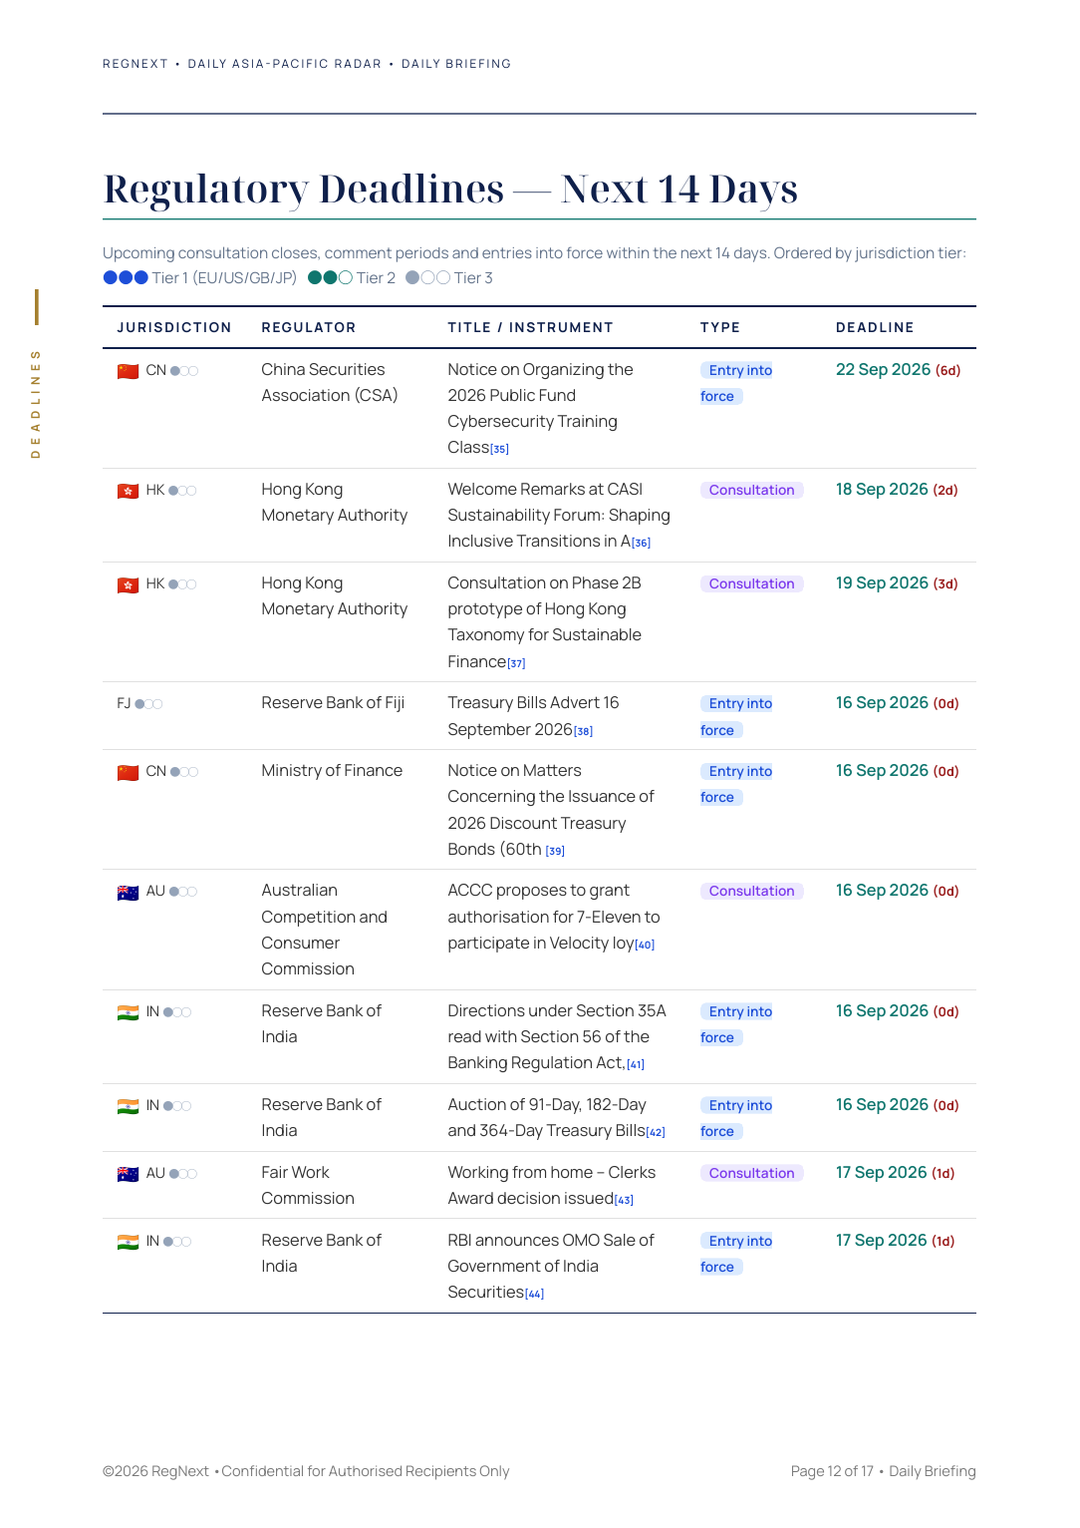Click the tier dots in the CSA row
1080x1528 pixels.
click(x=184, y=371)
